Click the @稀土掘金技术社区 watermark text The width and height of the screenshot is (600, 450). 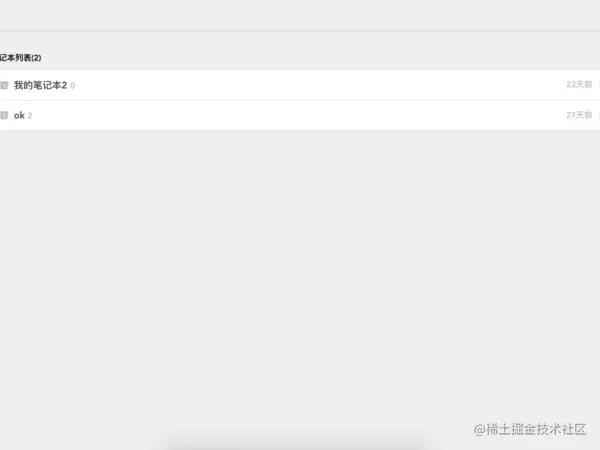pyautogui.click(x=530, y=429)
